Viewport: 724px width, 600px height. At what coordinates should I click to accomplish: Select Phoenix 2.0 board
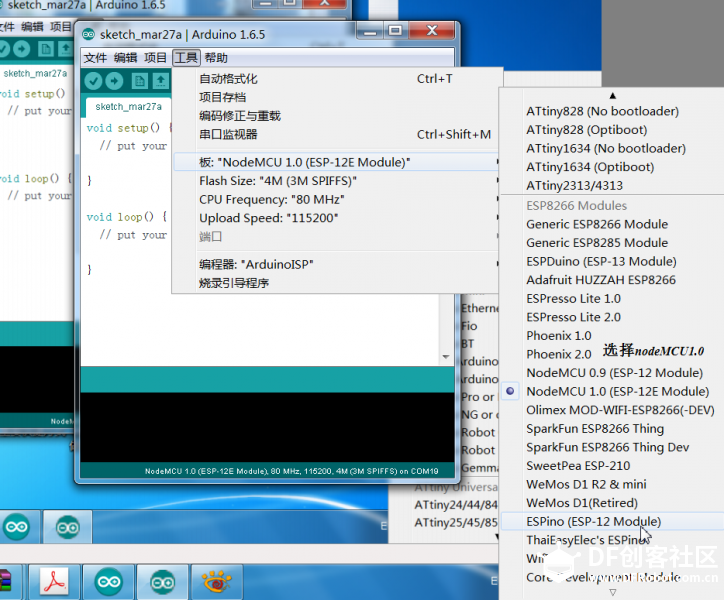coord(559,354)
